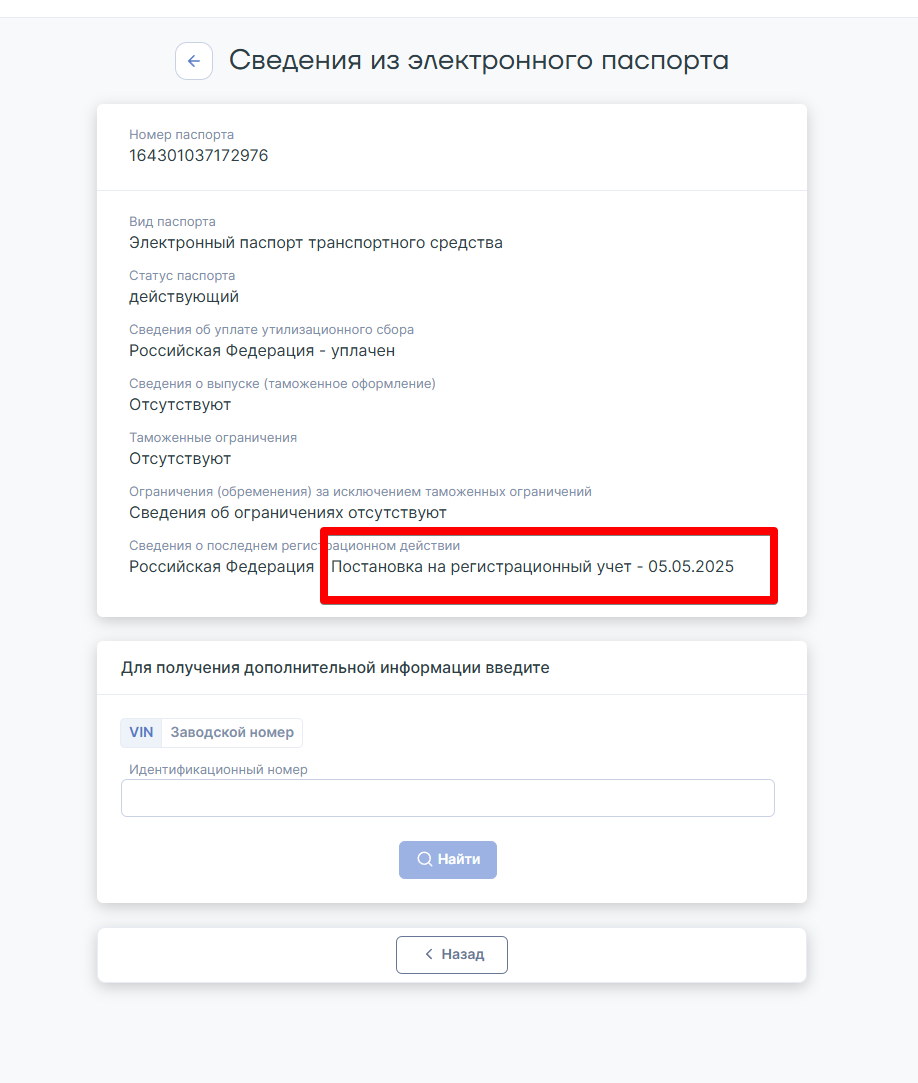Image resolution: width=918 pixels, height=1083 pixels.
Task: Click Электронный паспорт транспортного средства value
Action: pos(316,243)
